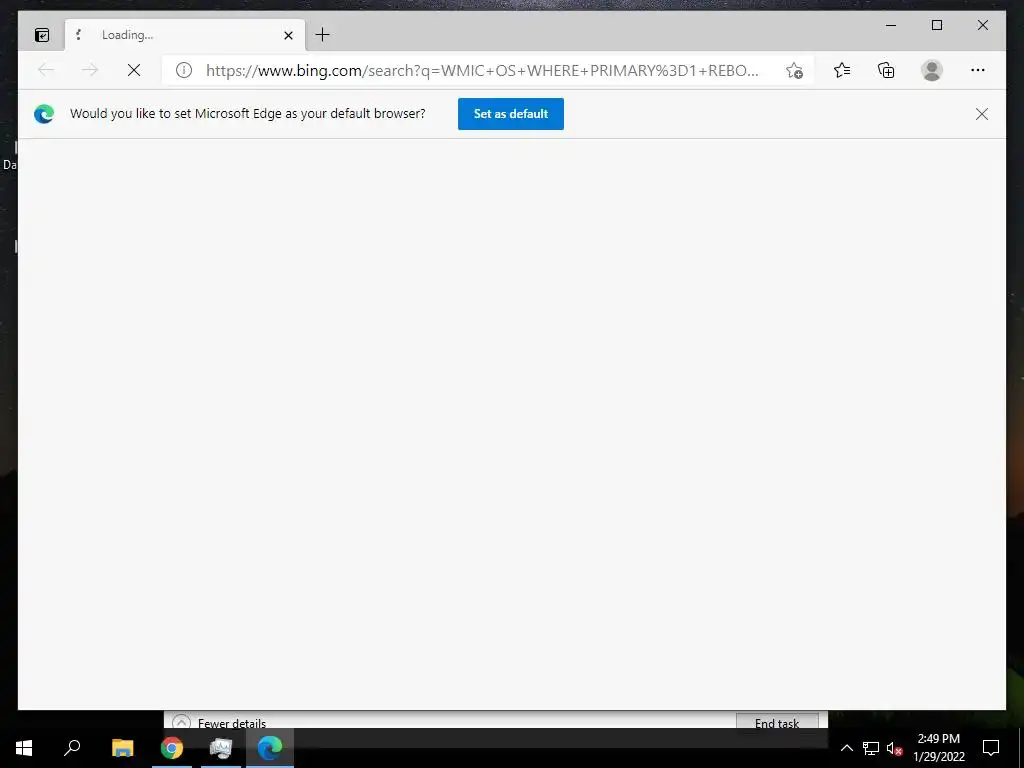Viewport: 1024px width, 768px height.
Task: Switch to Task Manager taskbar icon
Action: point(221,748)
